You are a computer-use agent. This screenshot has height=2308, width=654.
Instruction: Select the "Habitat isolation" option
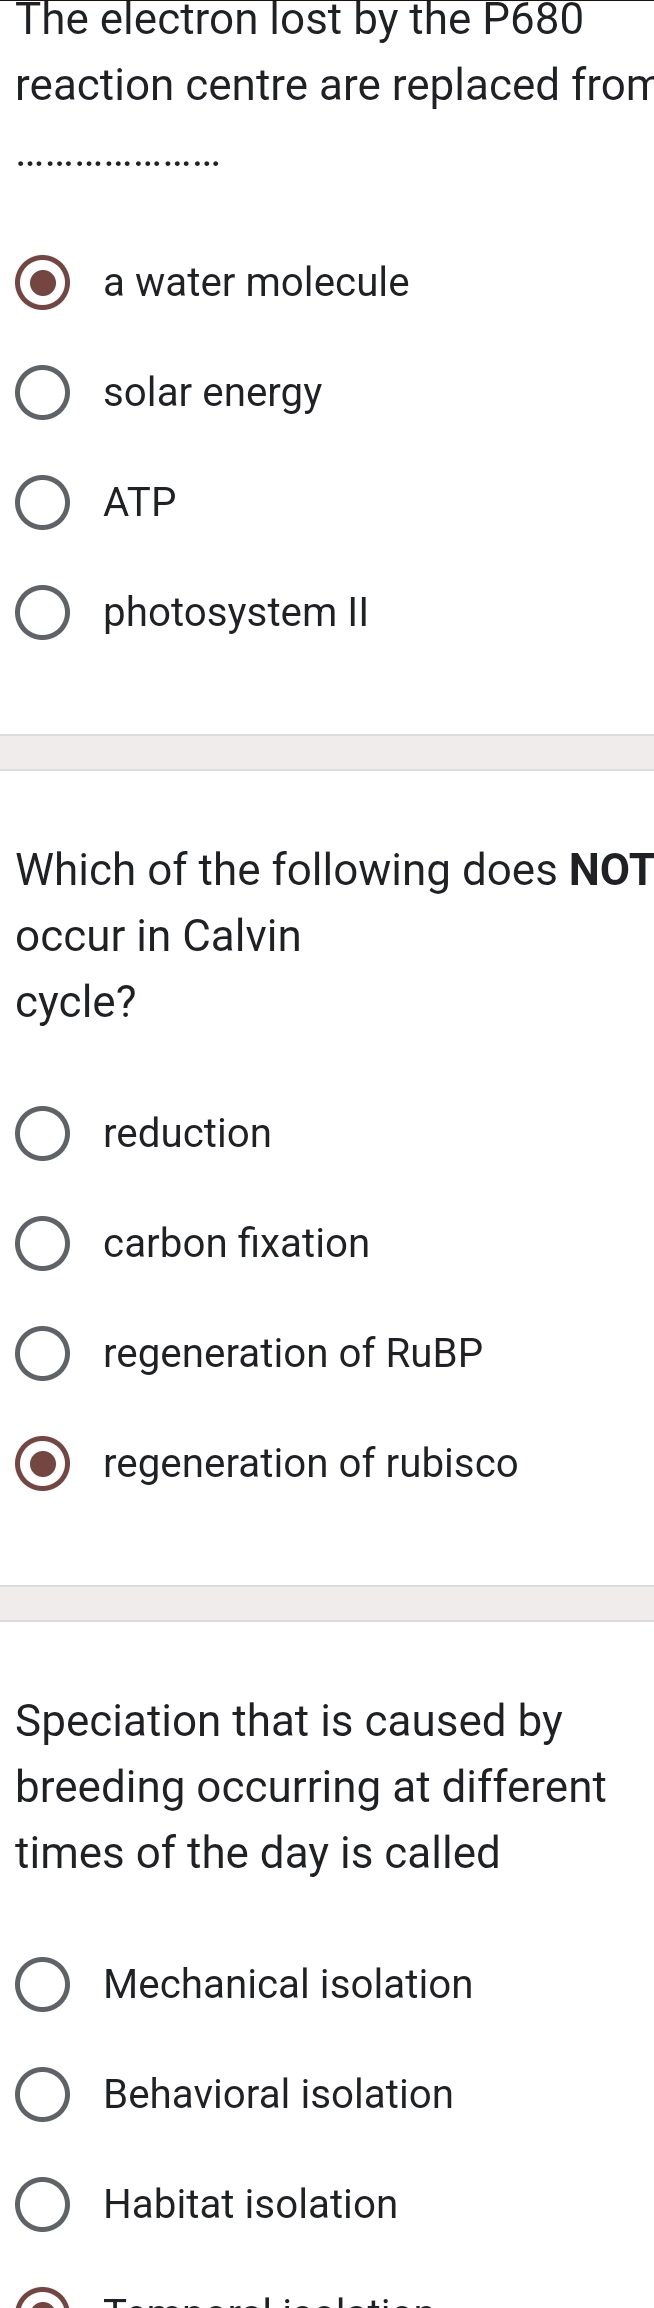pos(42,2204)
